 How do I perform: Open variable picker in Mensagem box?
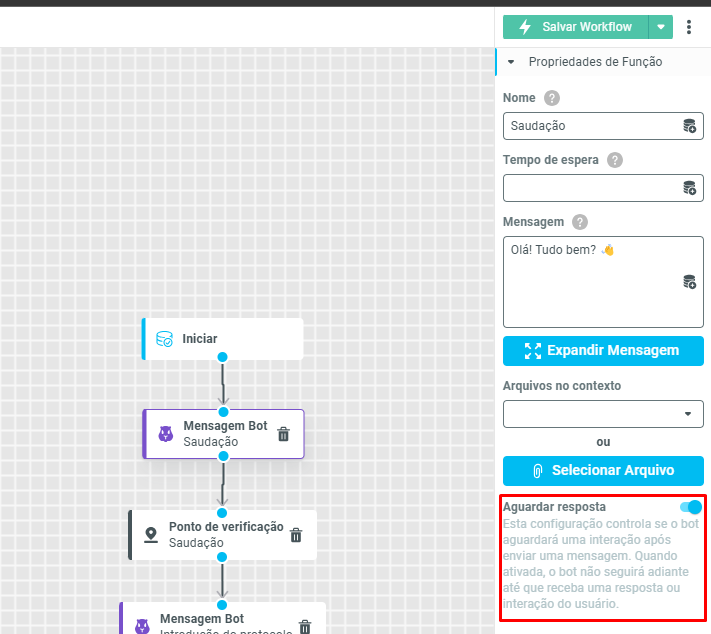pyautogui.click(x=689, y=282)
